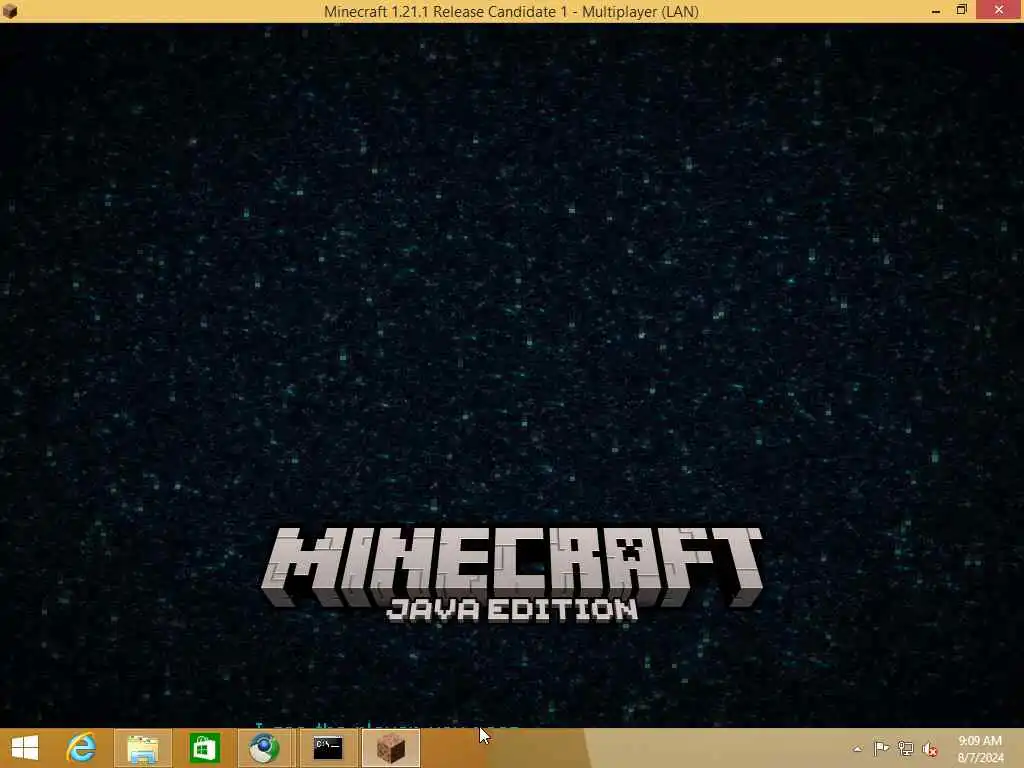The width and height of the screenshot is (1024, 768).
Task: Open the Windows Start button
Action: [x=25, y=748]
